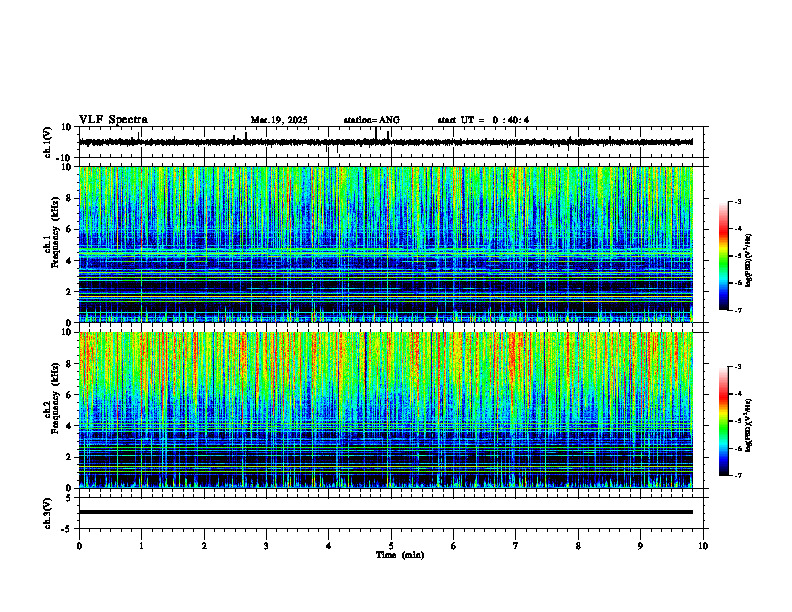Viewport: 792px width, 612px height.
Task: Click the "8" tick on ch.1 frequency axis
Action: [71, 198]
